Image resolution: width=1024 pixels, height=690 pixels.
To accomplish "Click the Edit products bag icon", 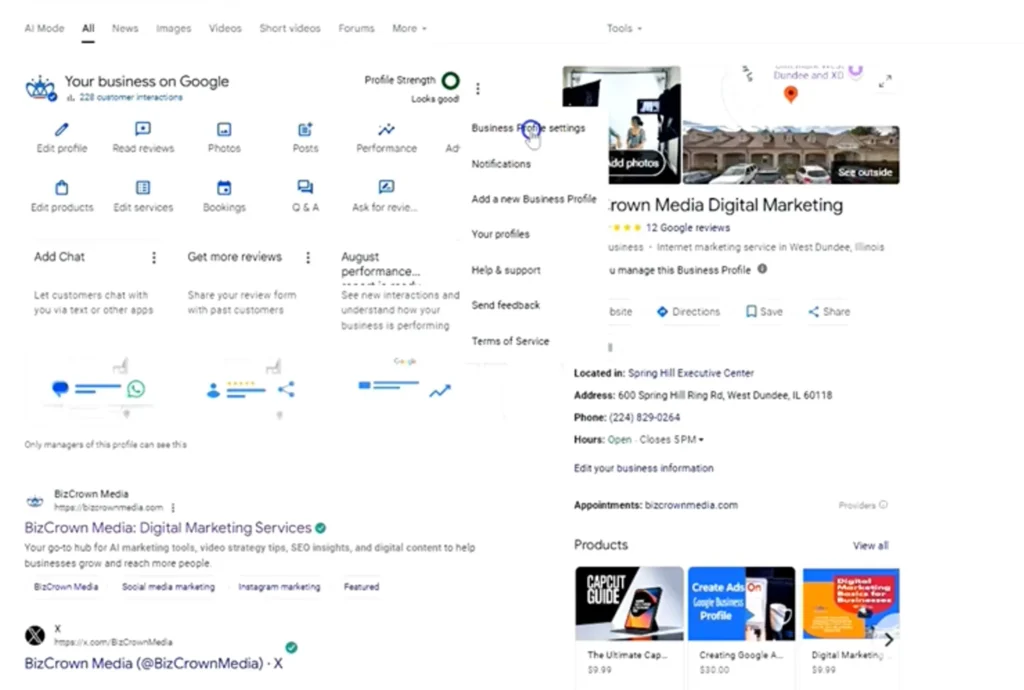I will 62,188.
